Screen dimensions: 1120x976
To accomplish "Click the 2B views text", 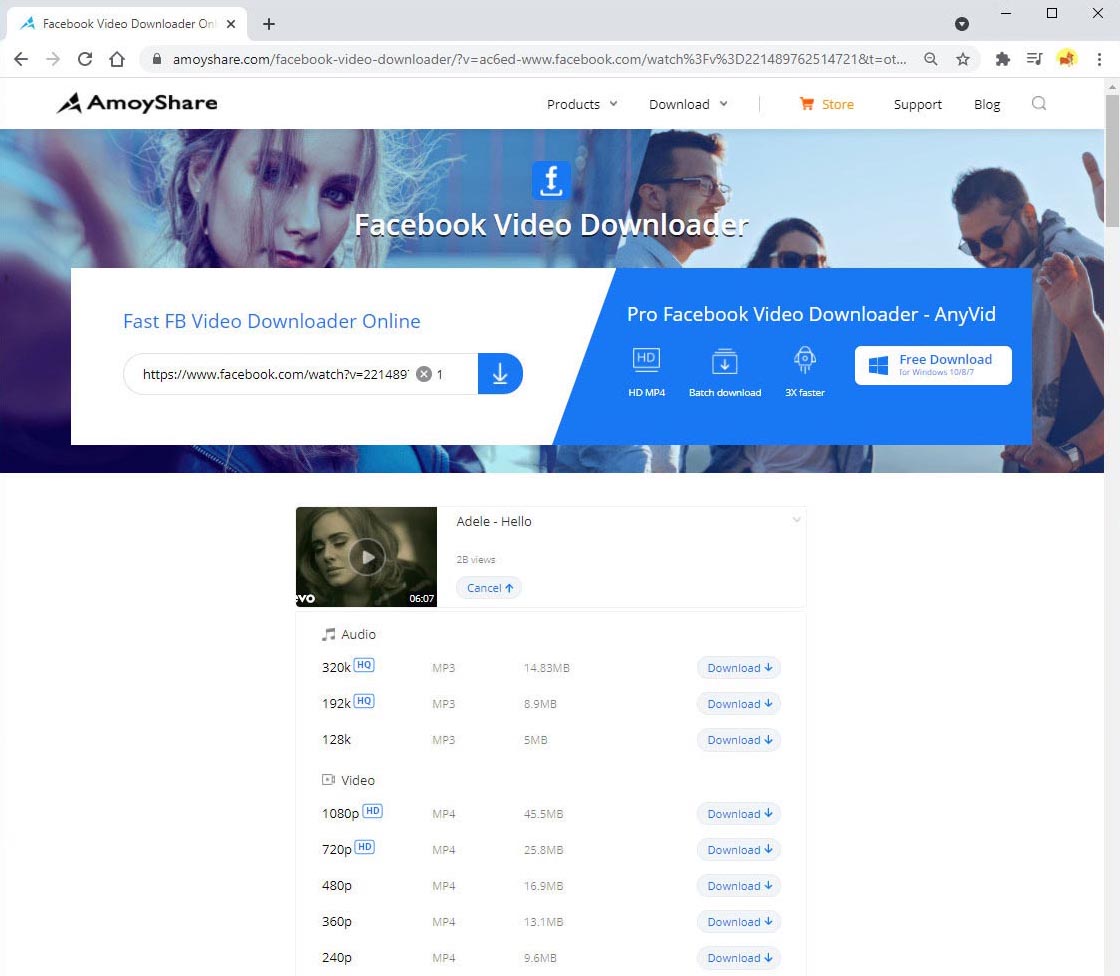I will [x=476, y=559].
